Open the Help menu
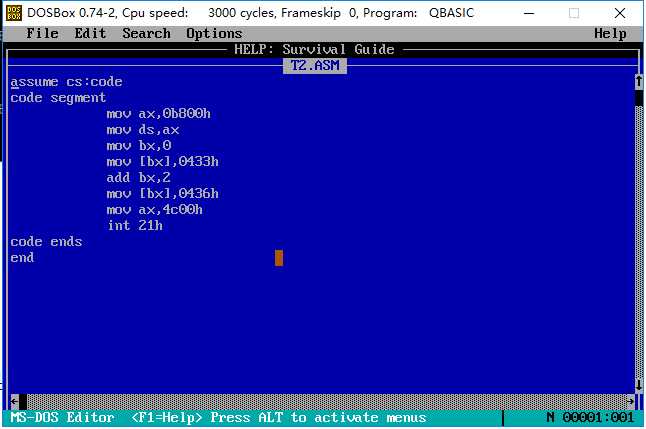The height and width of the screenshot is (429, 646). (611, 33)
